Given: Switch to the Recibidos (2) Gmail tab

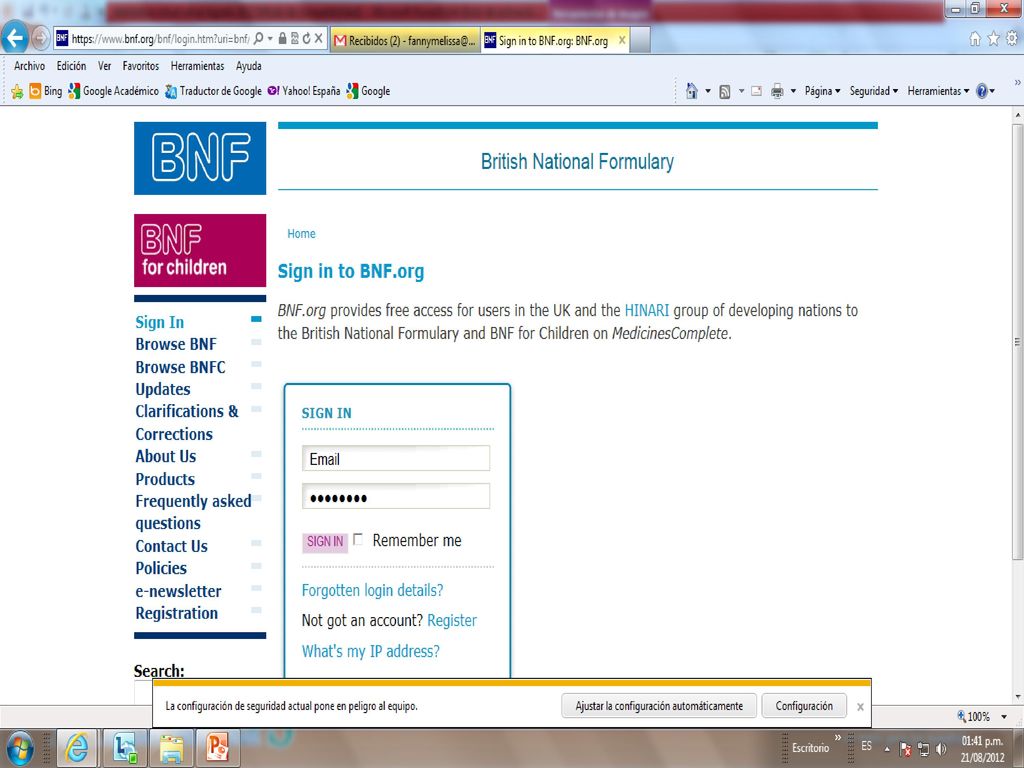Looking at the screenshot, I should [405, 40].
